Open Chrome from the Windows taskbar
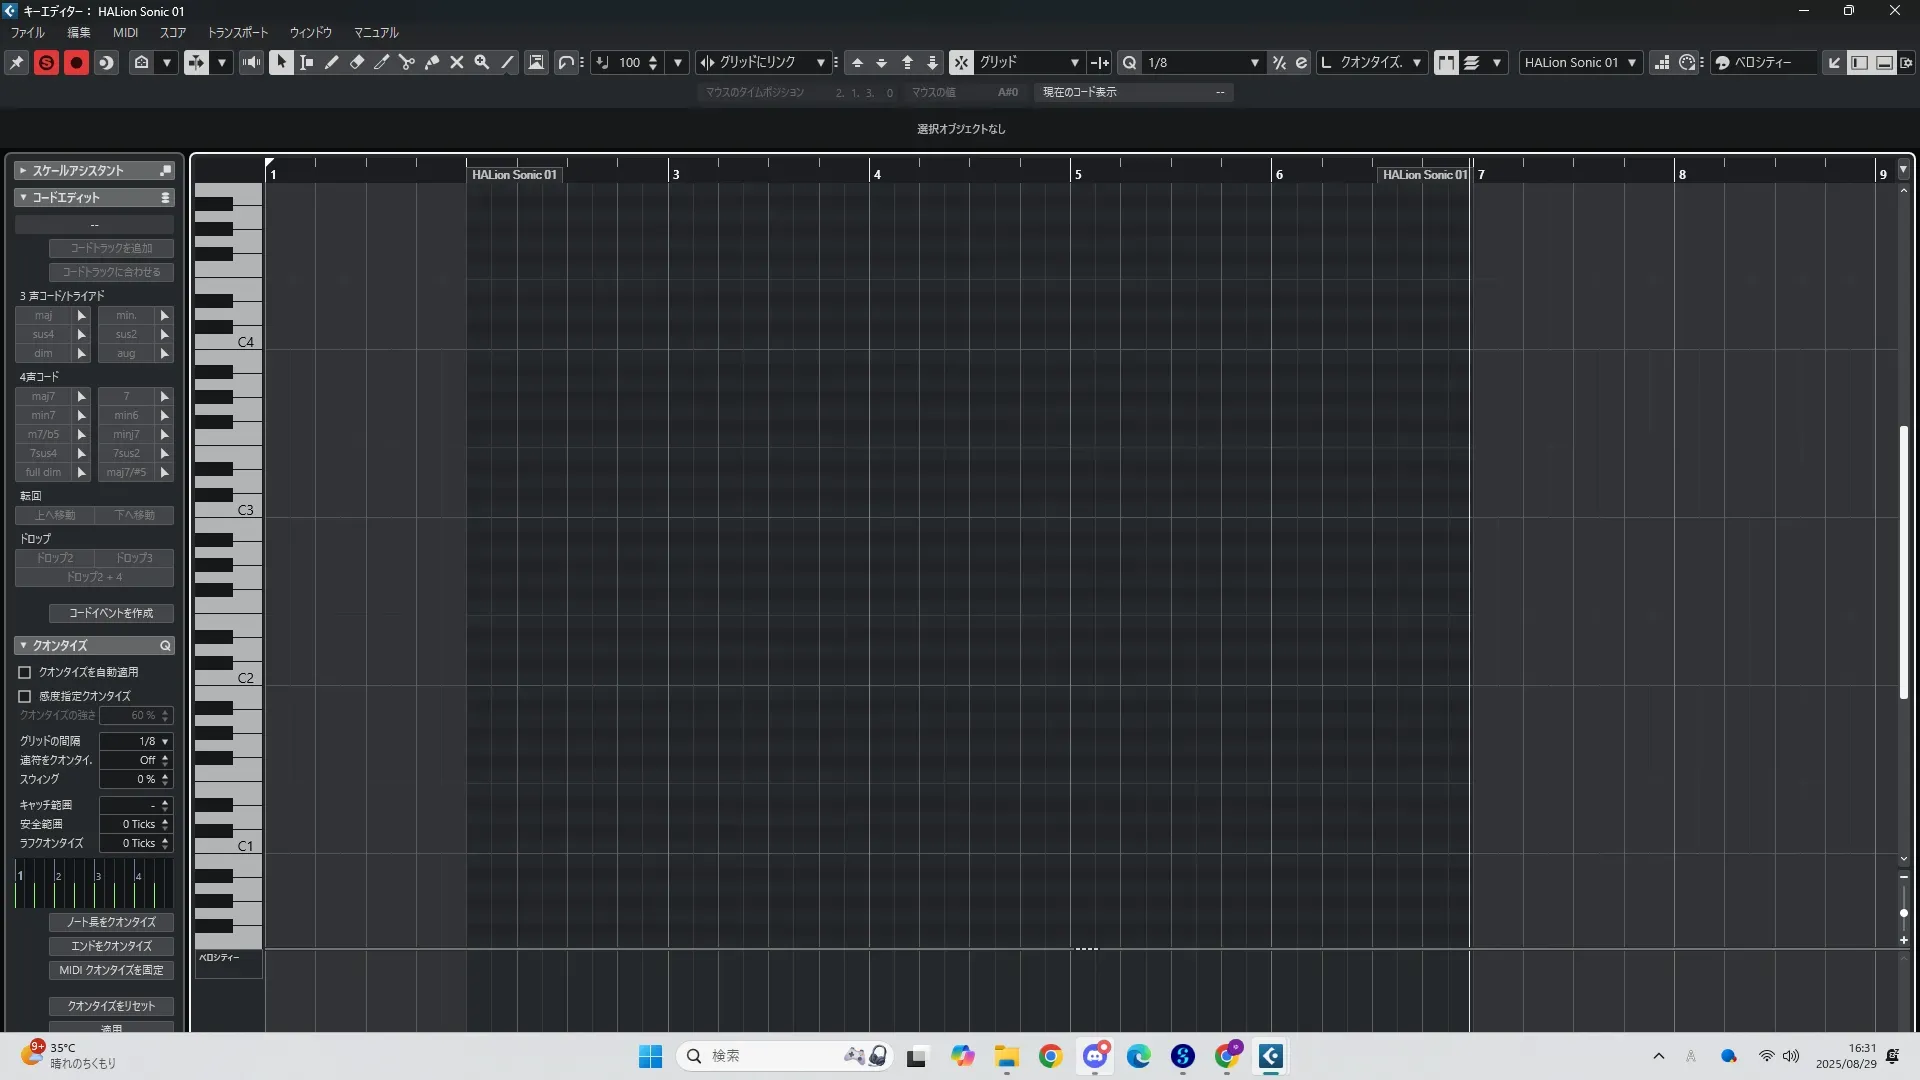Image resolution: width=1920 pixels, height=1080 pixels. coord(1050,1056)
